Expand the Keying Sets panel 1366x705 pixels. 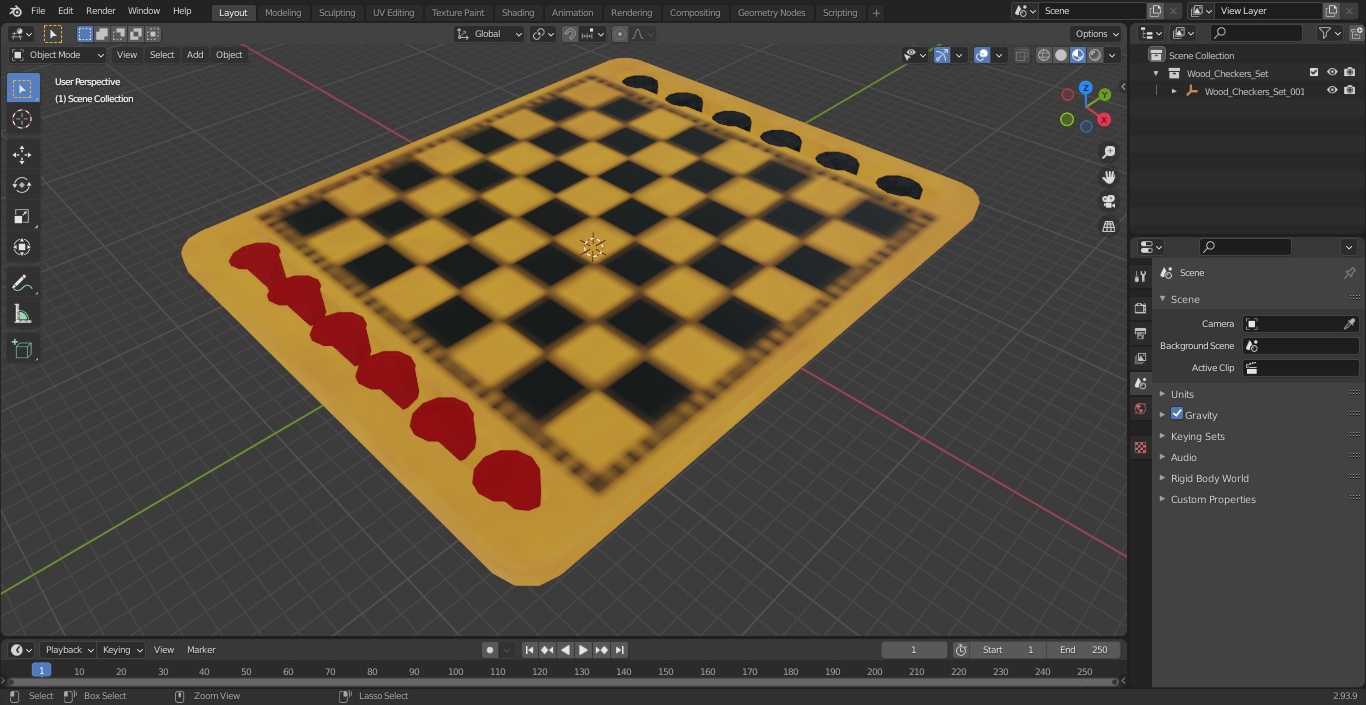click(x=1197, y=436)
